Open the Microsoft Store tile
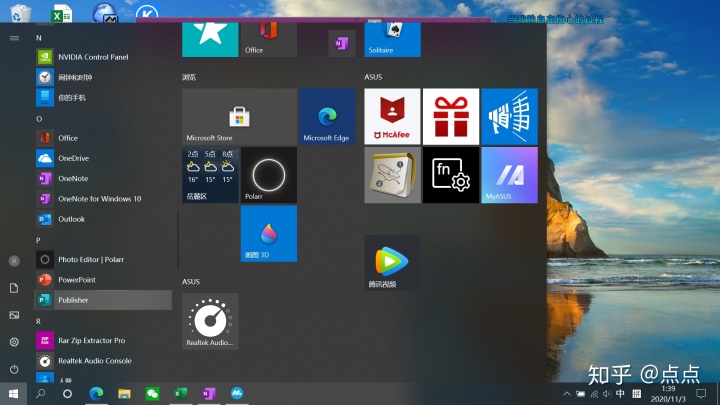 pos(239,117)
